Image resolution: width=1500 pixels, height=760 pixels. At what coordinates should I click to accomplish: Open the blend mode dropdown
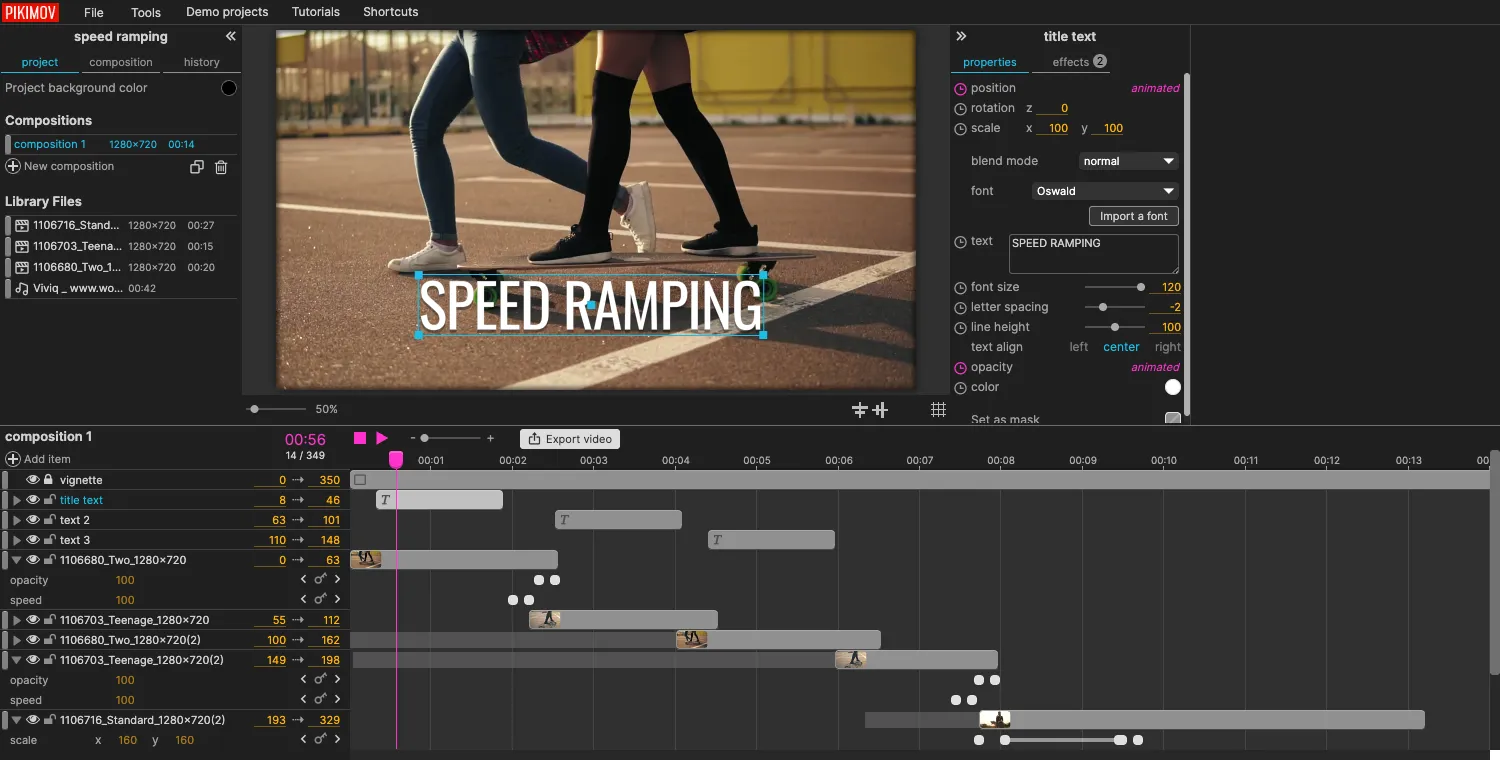[x=1128, y=160]
